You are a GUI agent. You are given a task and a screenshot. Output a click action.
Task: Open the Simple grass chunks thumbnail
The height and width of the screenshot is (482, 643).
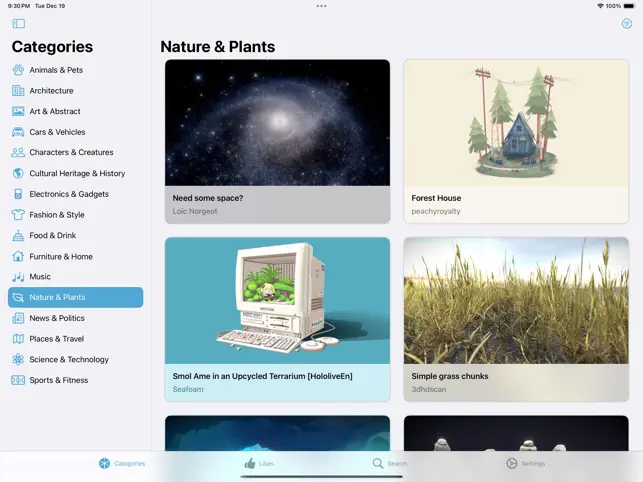(x=516, y=301)
